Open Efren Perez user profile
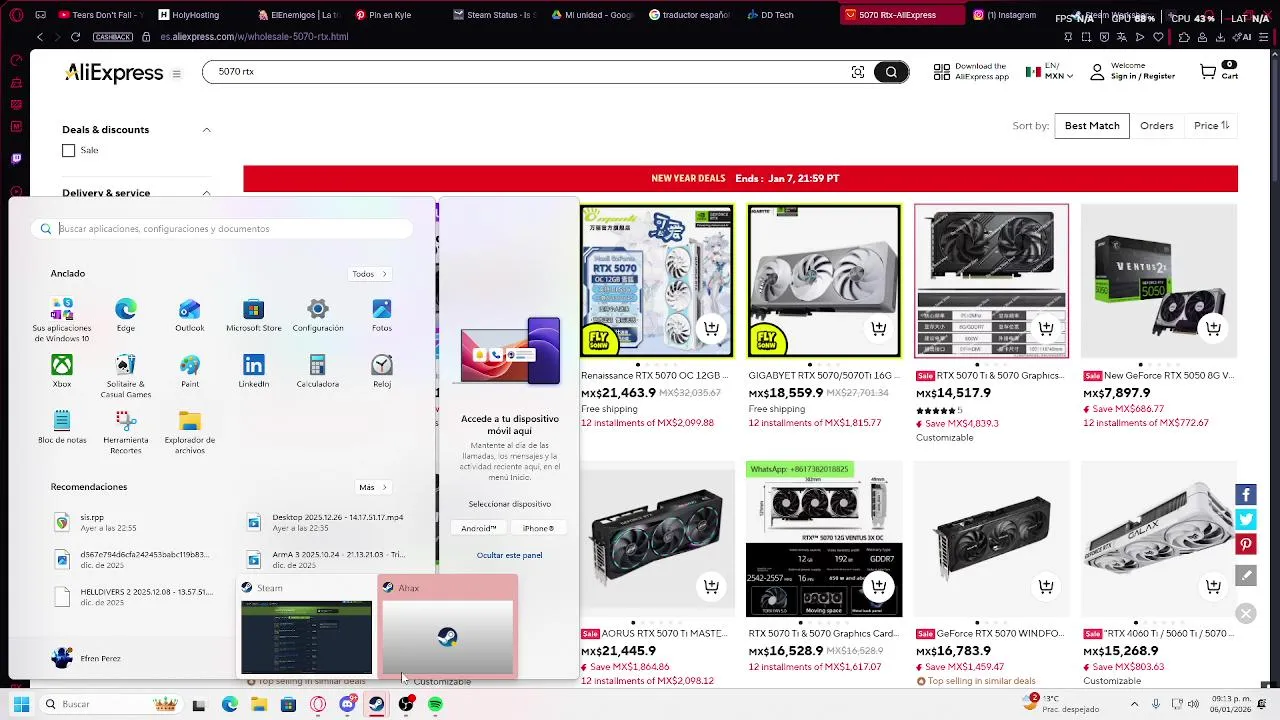 86,658
